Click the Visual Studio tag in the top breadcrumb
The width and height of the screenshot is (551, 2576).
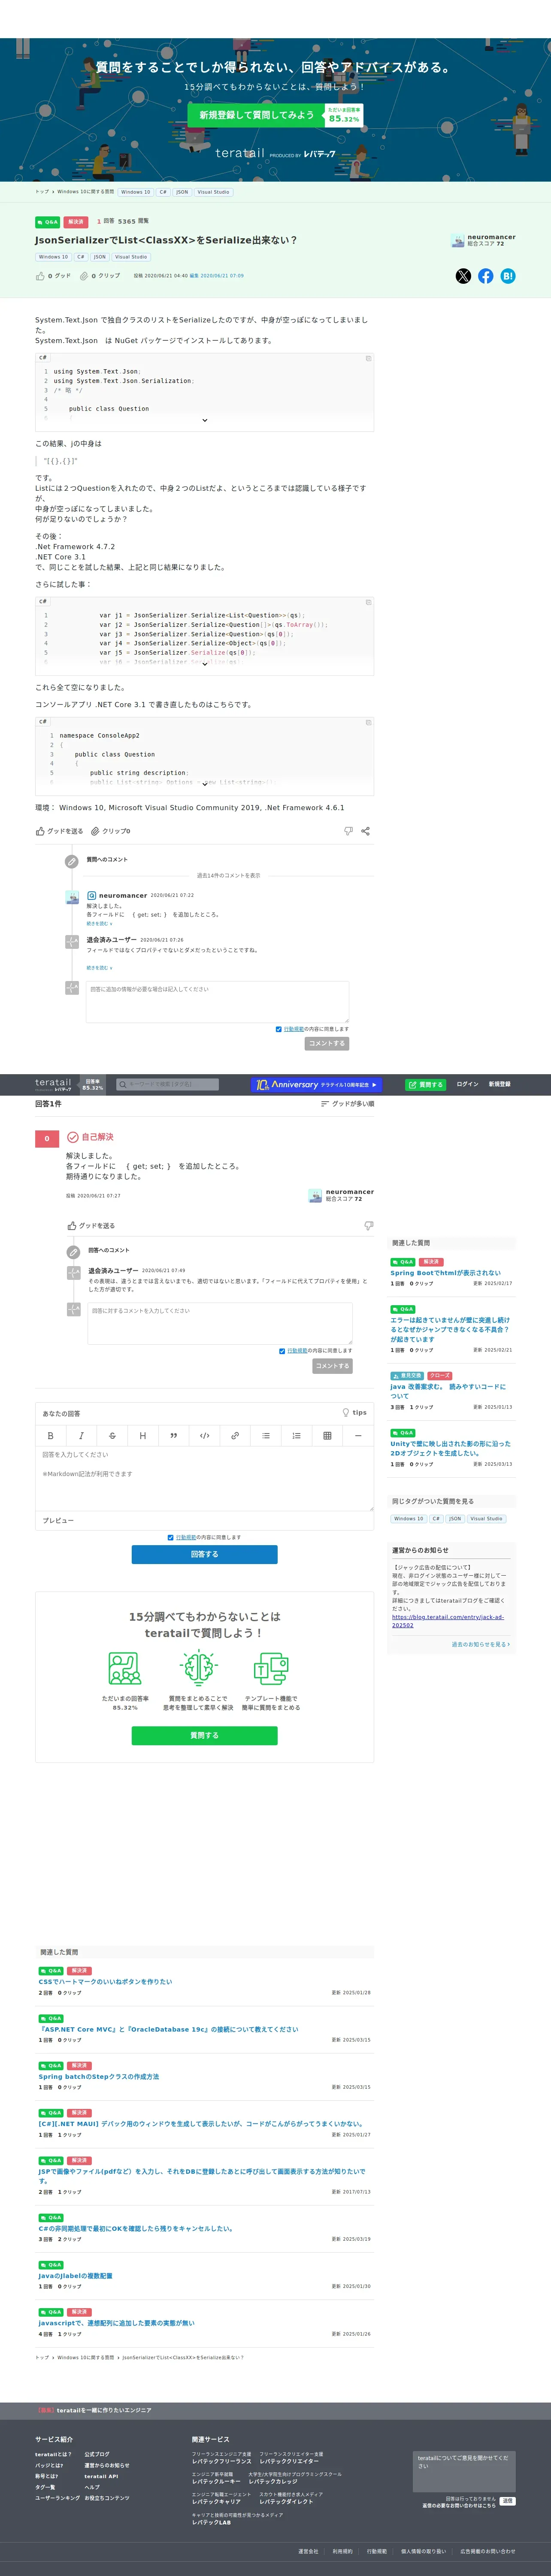point(213,192)
